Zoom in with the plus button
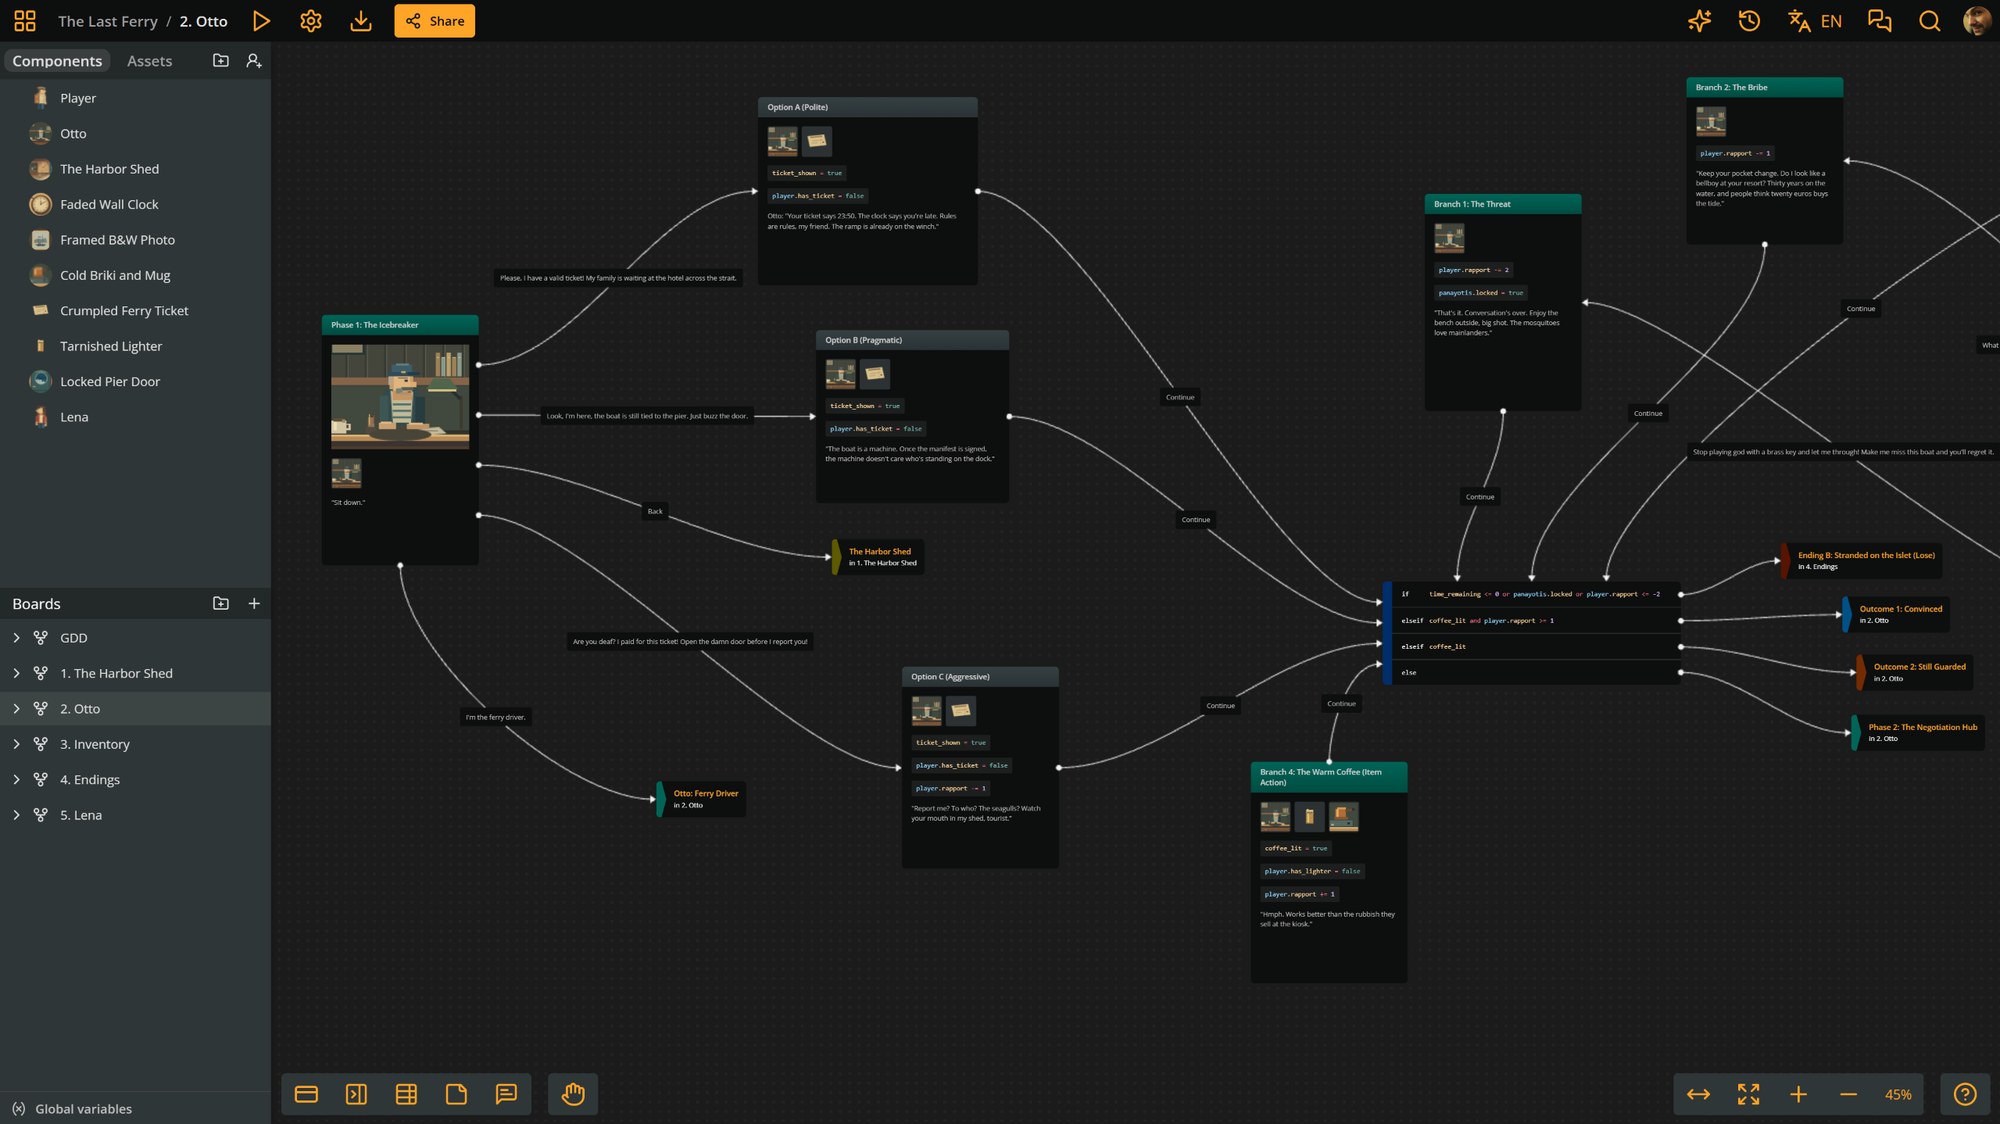The width and height of the screenshot is (2000, 1124). [1798, 1095]
